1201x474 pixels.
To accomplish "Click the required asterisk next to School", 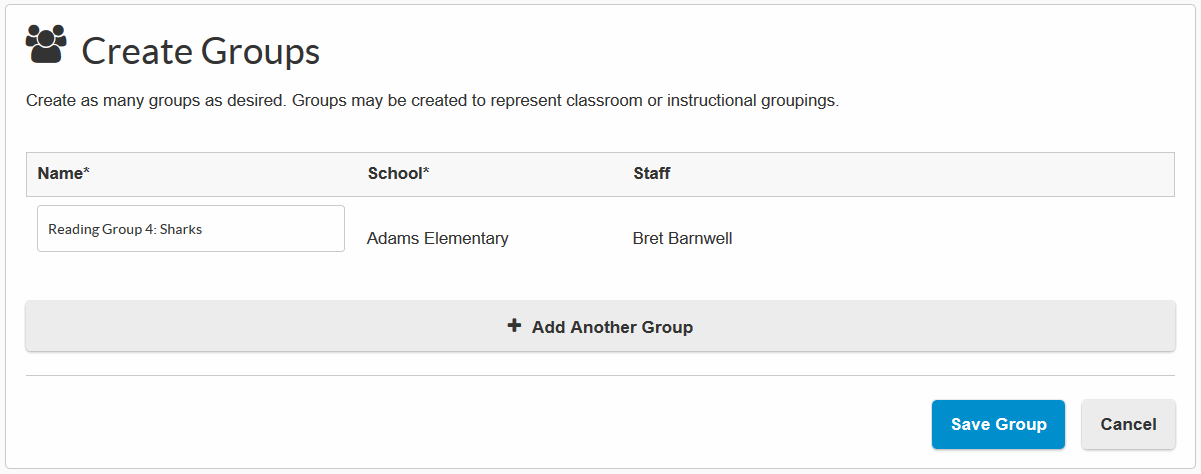I will click(426, 172).
